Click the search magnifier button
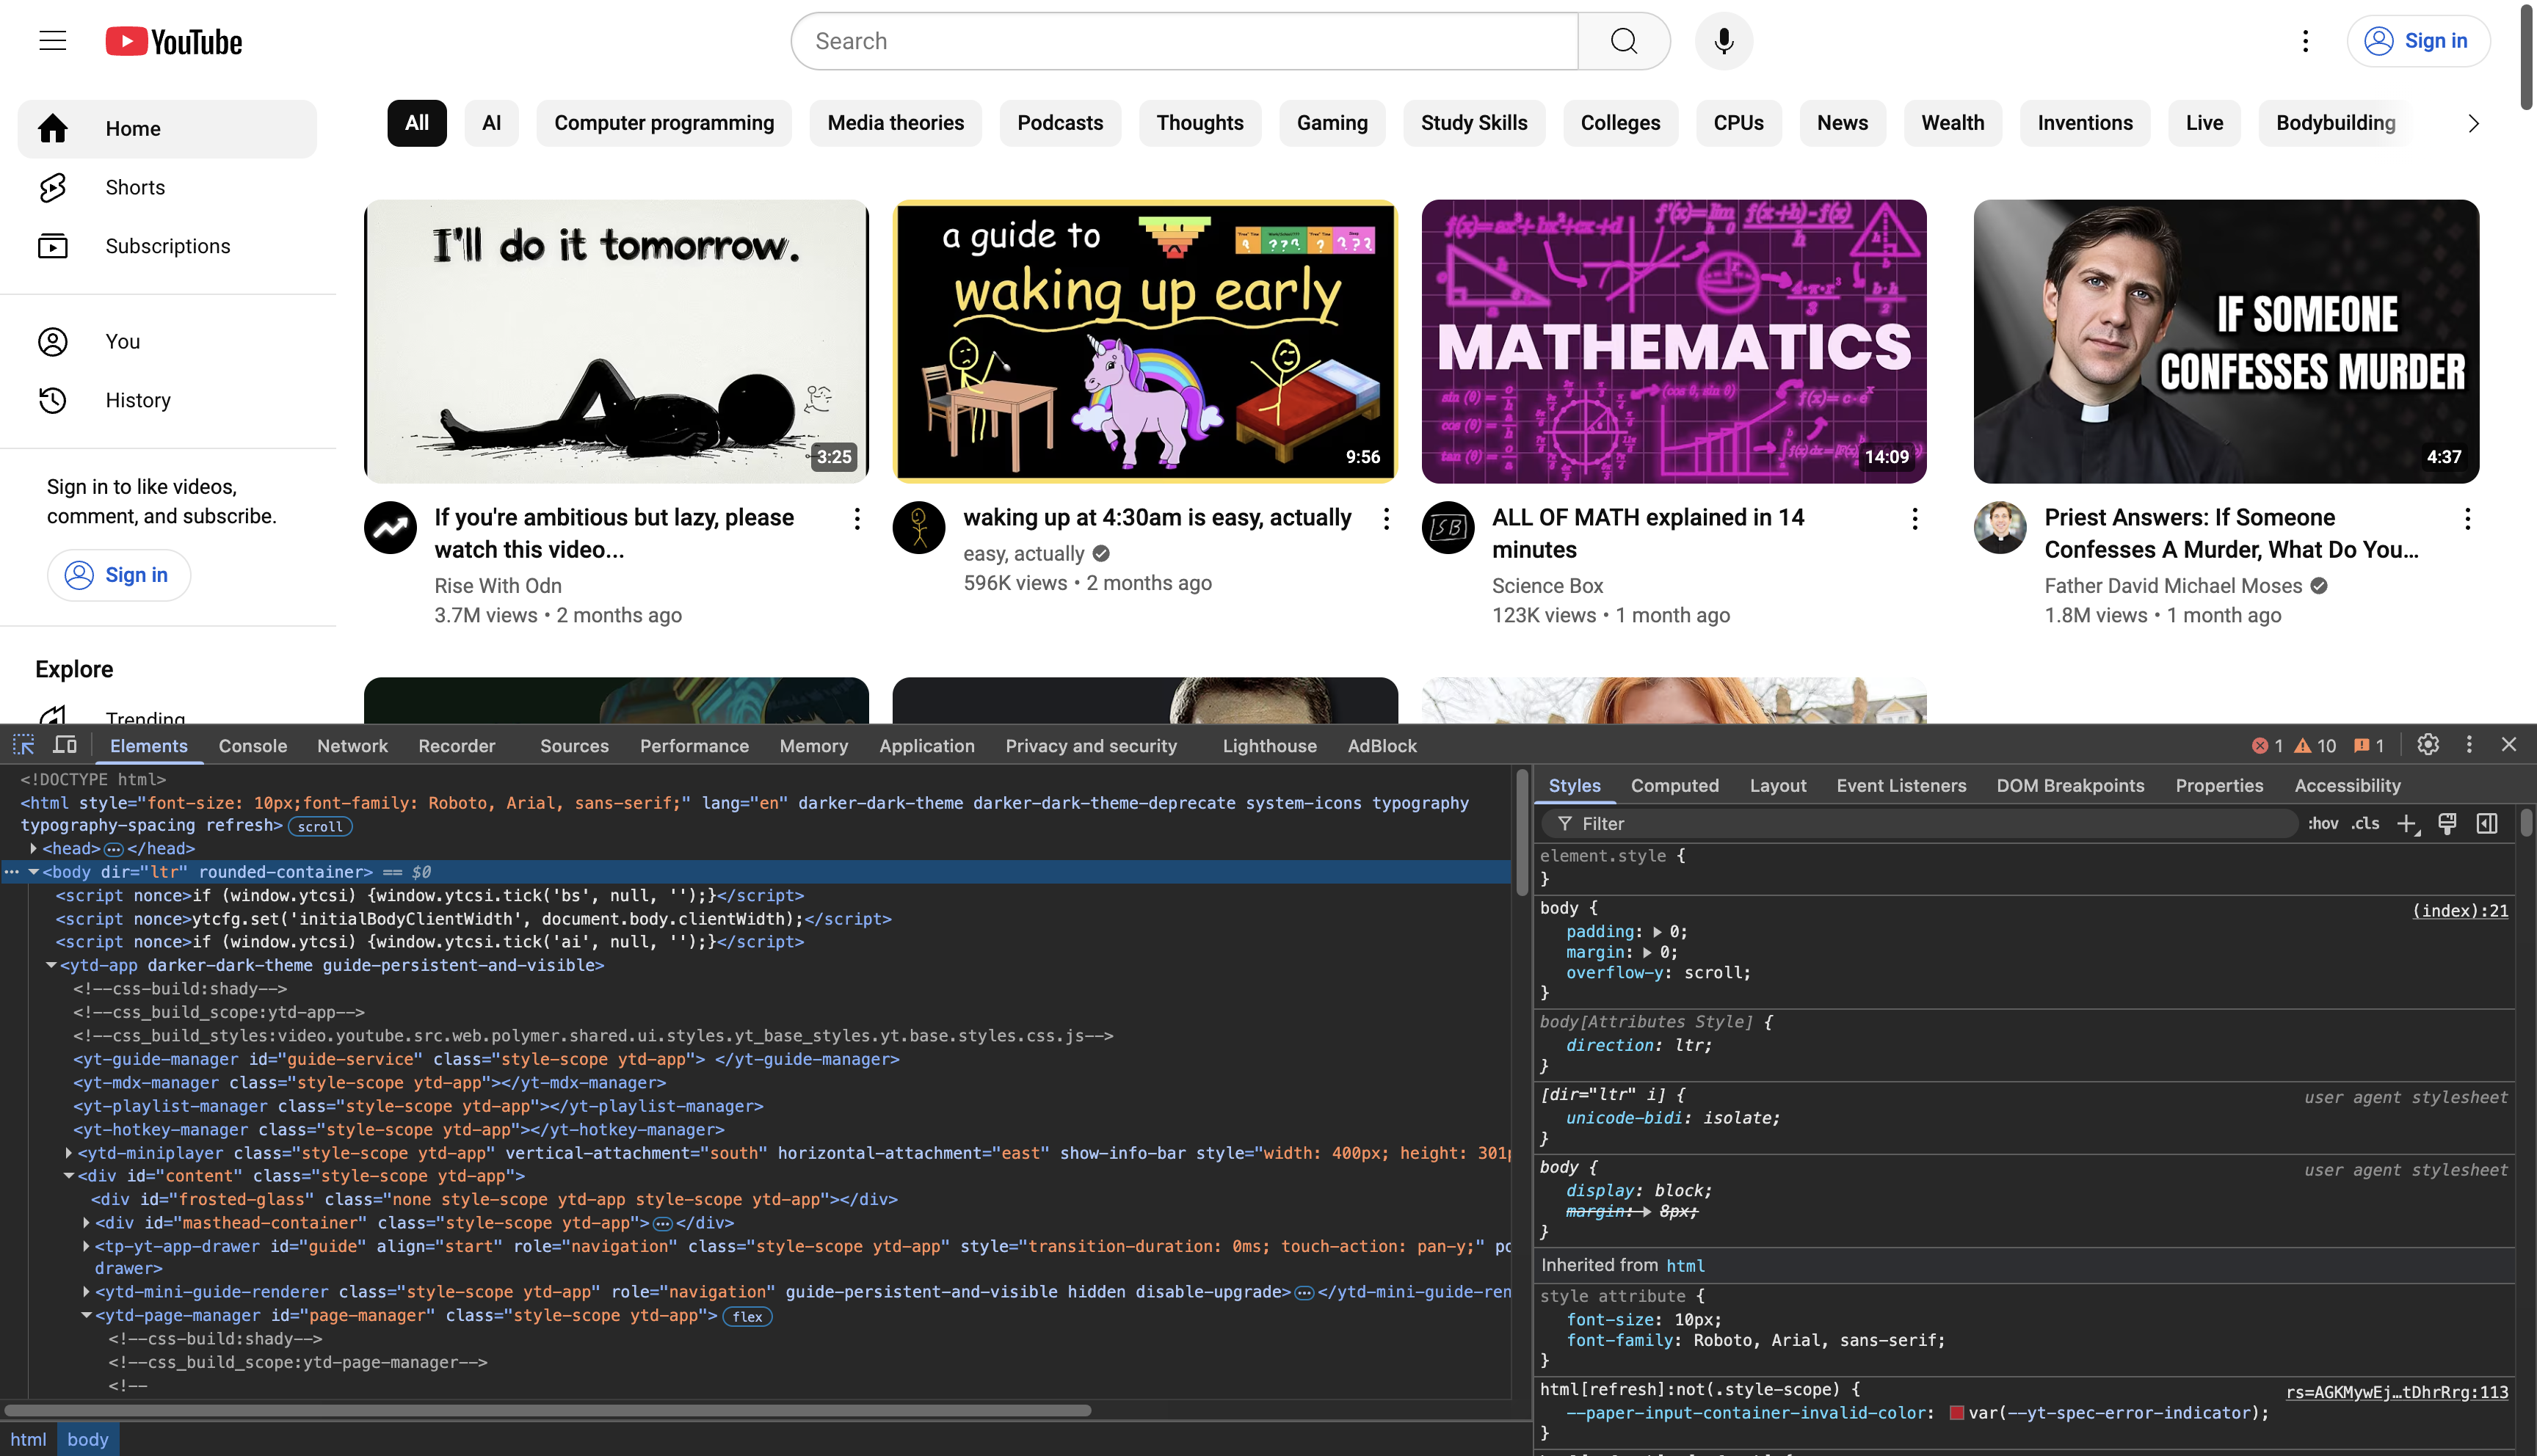2537x1456 pixels. (x=1624, y=41)
